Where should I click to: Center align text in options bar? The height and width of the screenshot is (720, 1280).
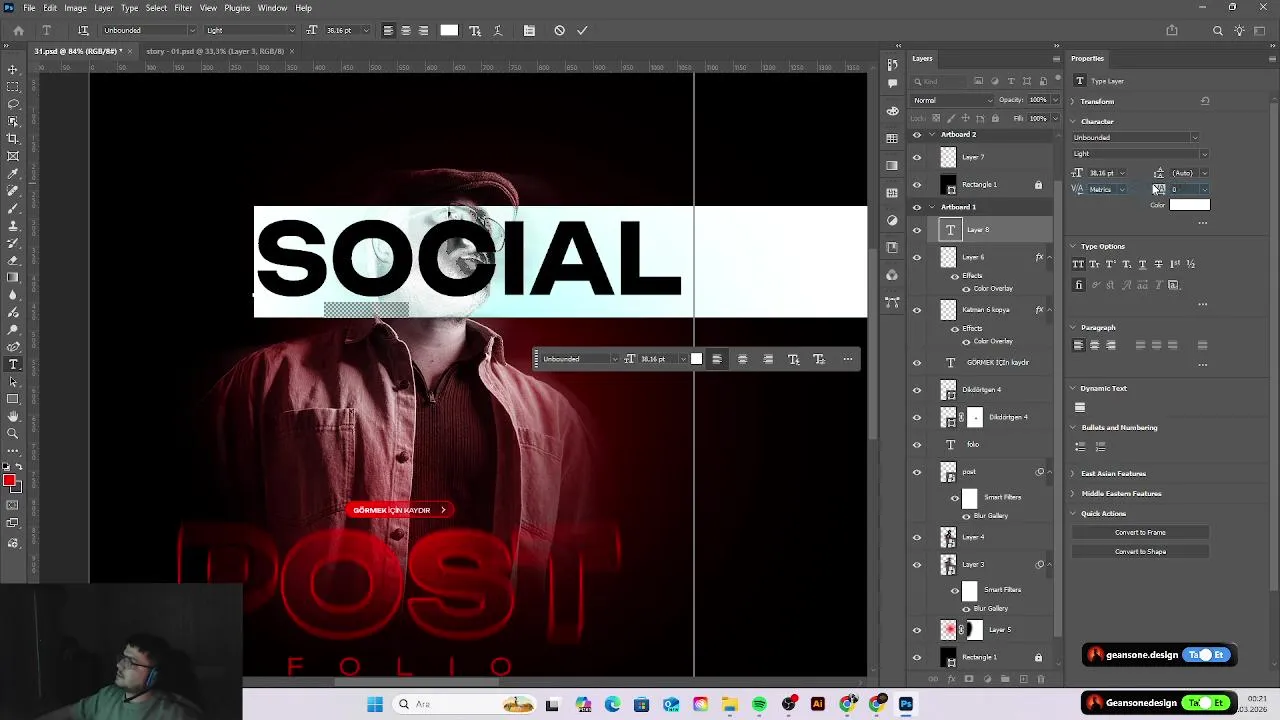406,30
